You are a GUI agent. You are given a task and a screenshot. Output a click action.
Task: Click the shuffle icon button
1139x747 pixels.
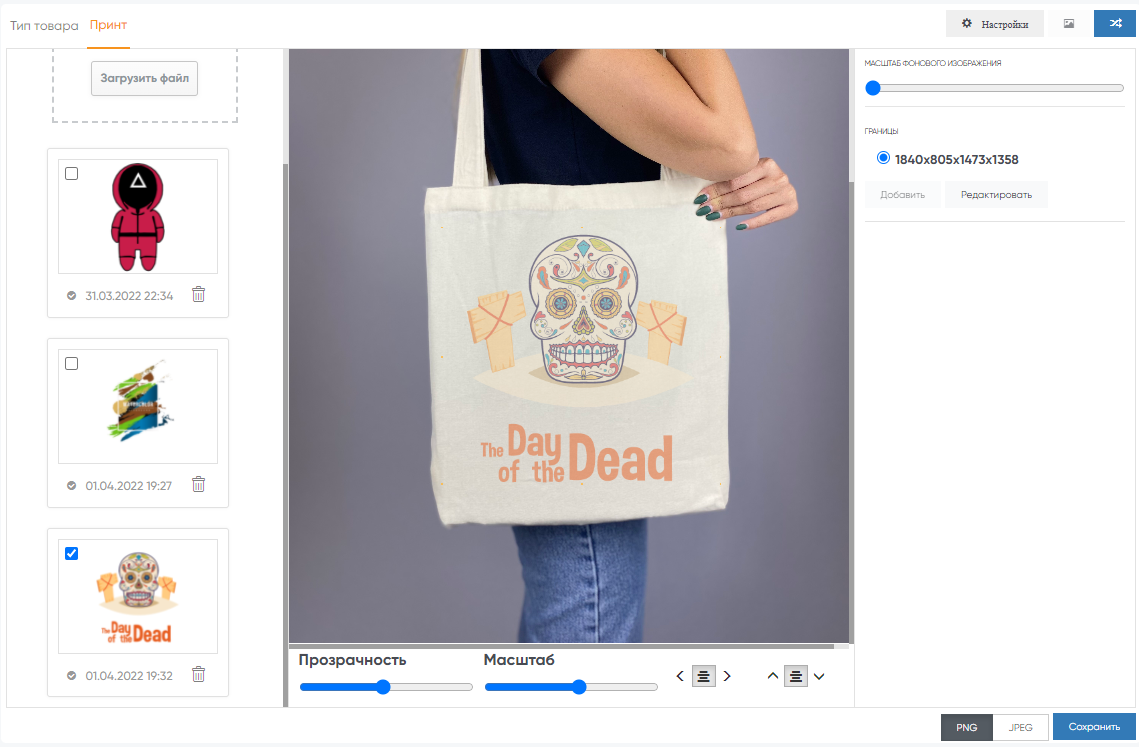(1115, 24)
